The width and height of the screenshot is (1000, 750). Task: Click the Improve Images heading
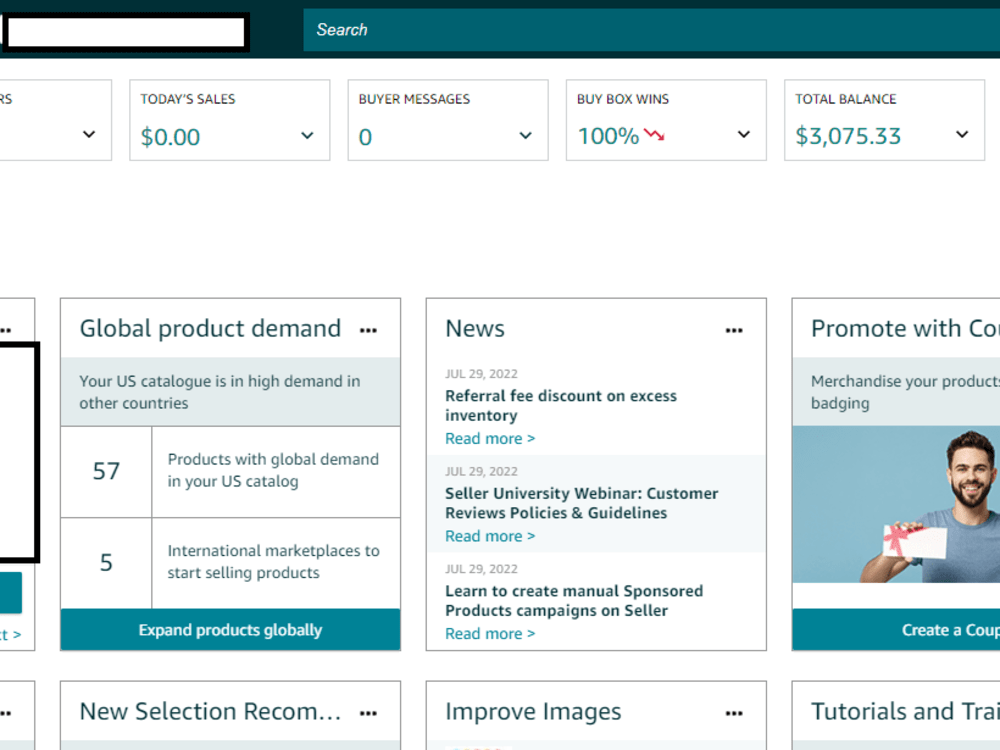click(533, 711)
